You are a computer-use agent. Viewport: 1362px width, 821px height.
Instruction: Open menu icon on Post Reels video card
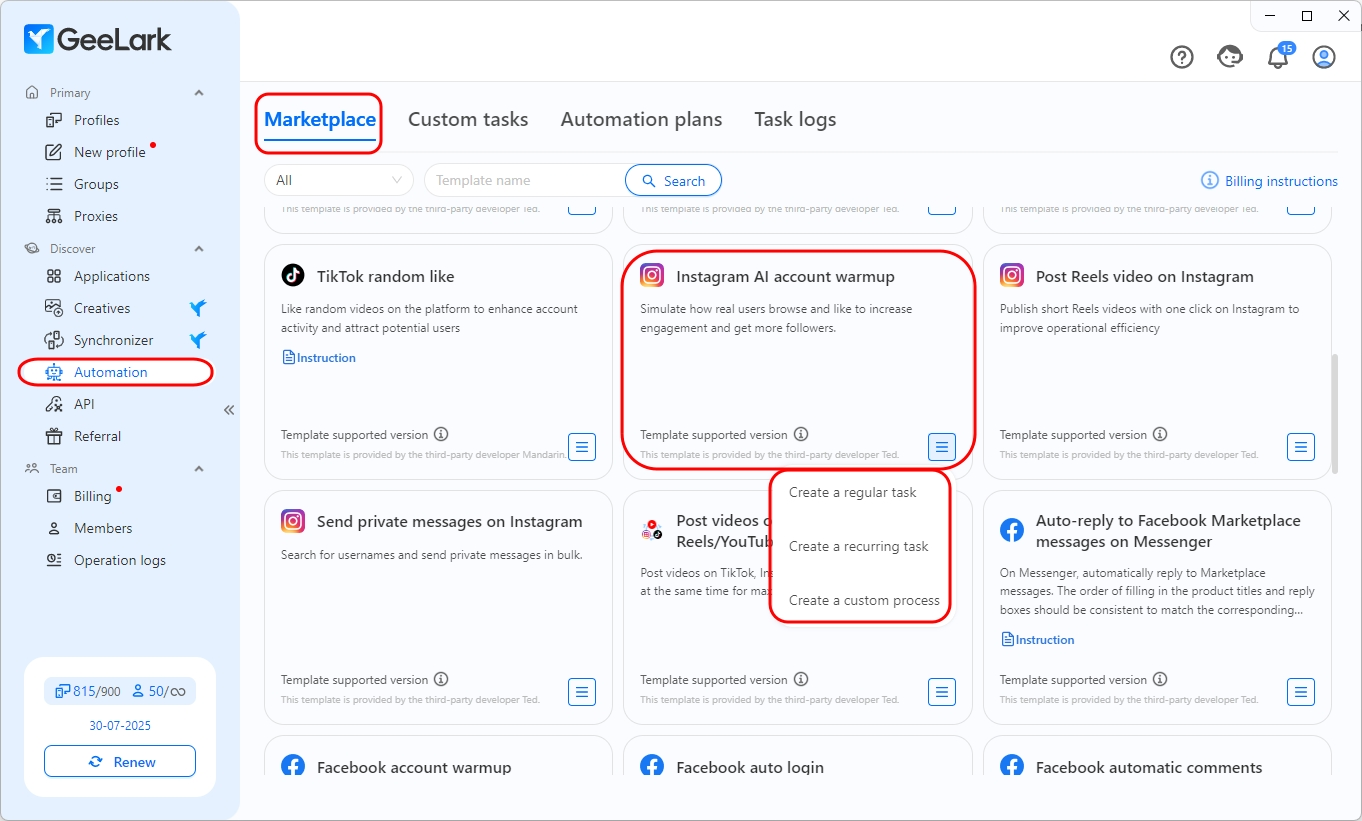point(1300,446)
